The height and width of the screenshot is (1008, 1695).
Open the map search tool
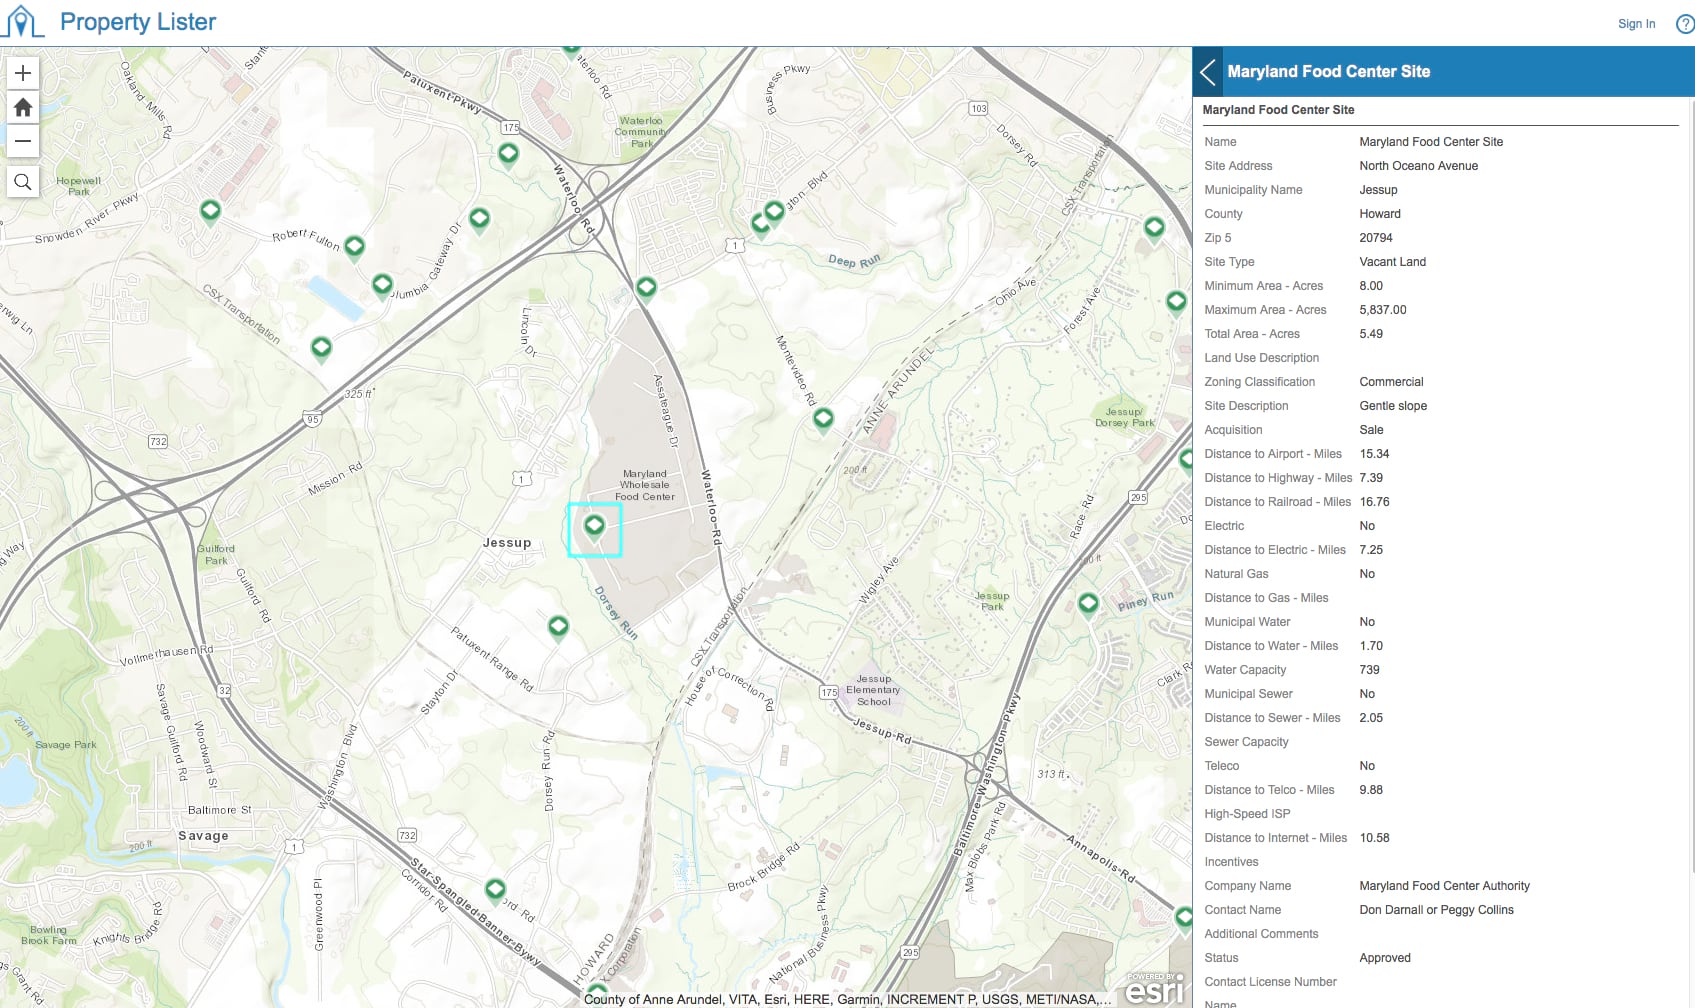click(23, 182)
